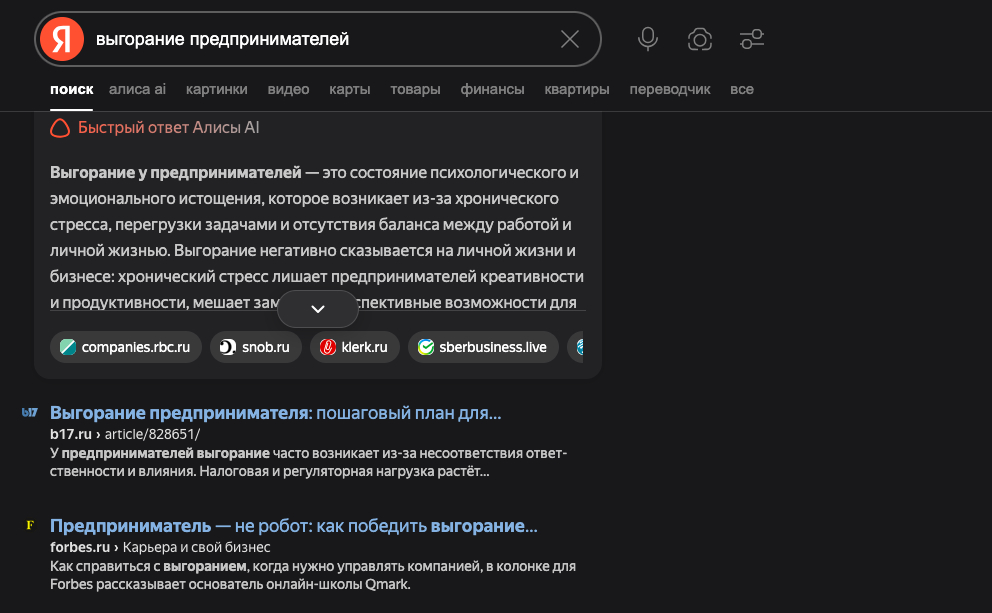
Task: Click the search input field
Action: 320,39
